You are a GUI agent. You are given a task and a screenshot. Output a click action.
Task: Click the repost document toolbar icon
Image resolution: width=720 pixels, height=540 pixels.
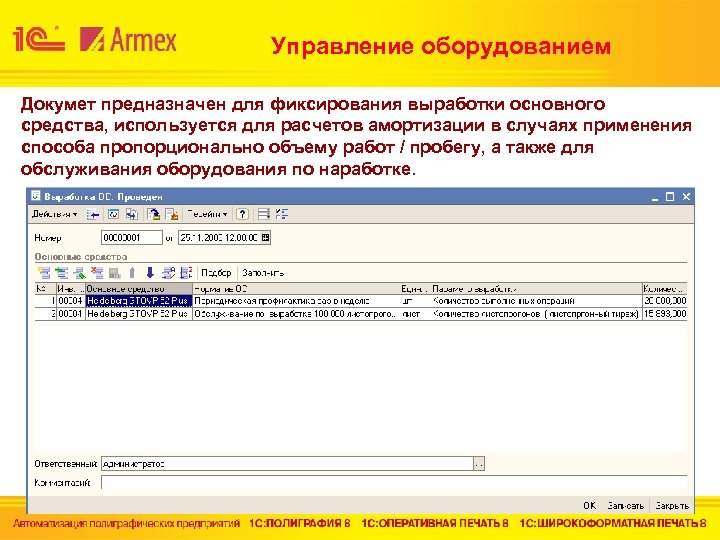pos(113,214)
